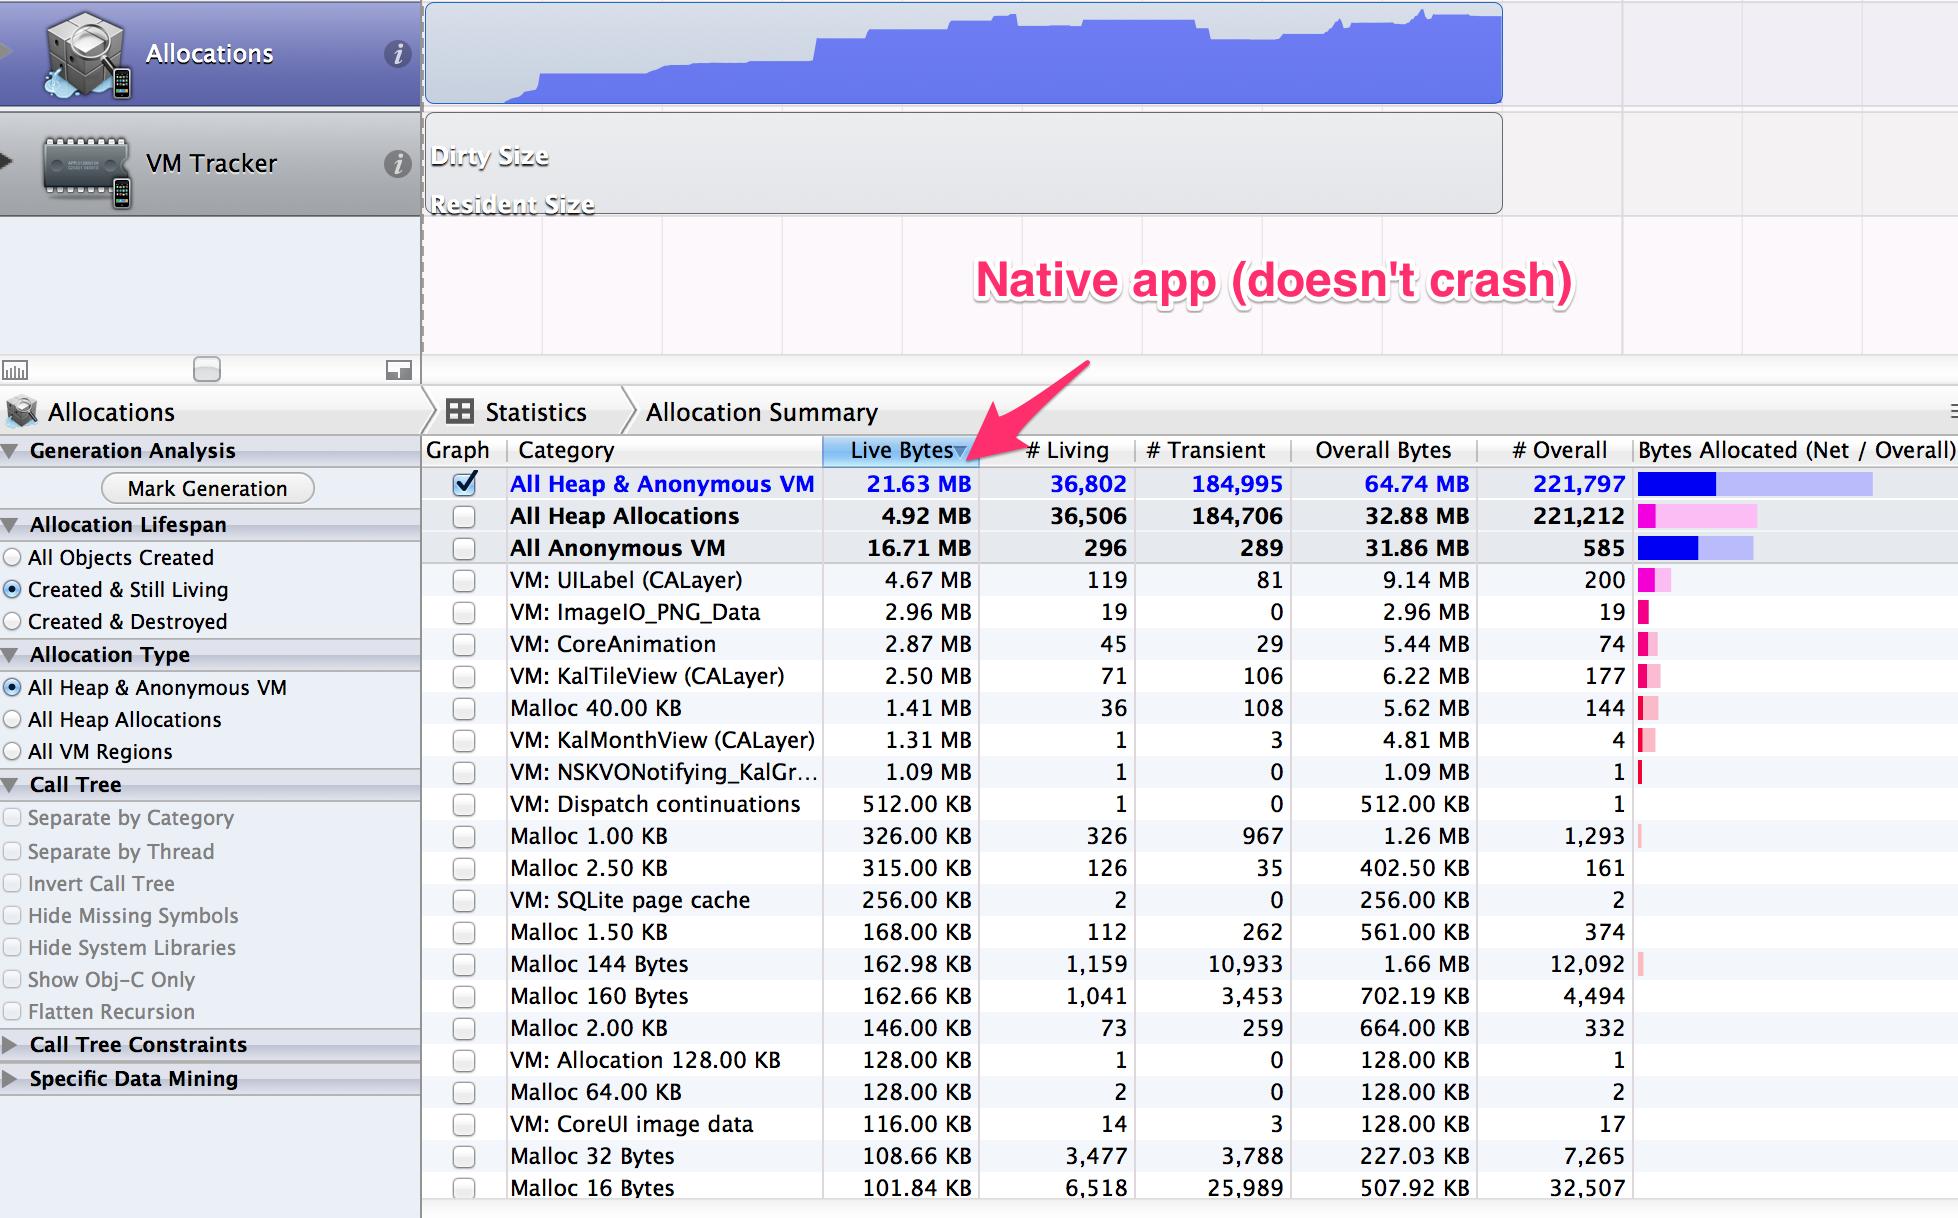
Task: Expand Call Tree Constraints section
Action: click(10, 1045)
